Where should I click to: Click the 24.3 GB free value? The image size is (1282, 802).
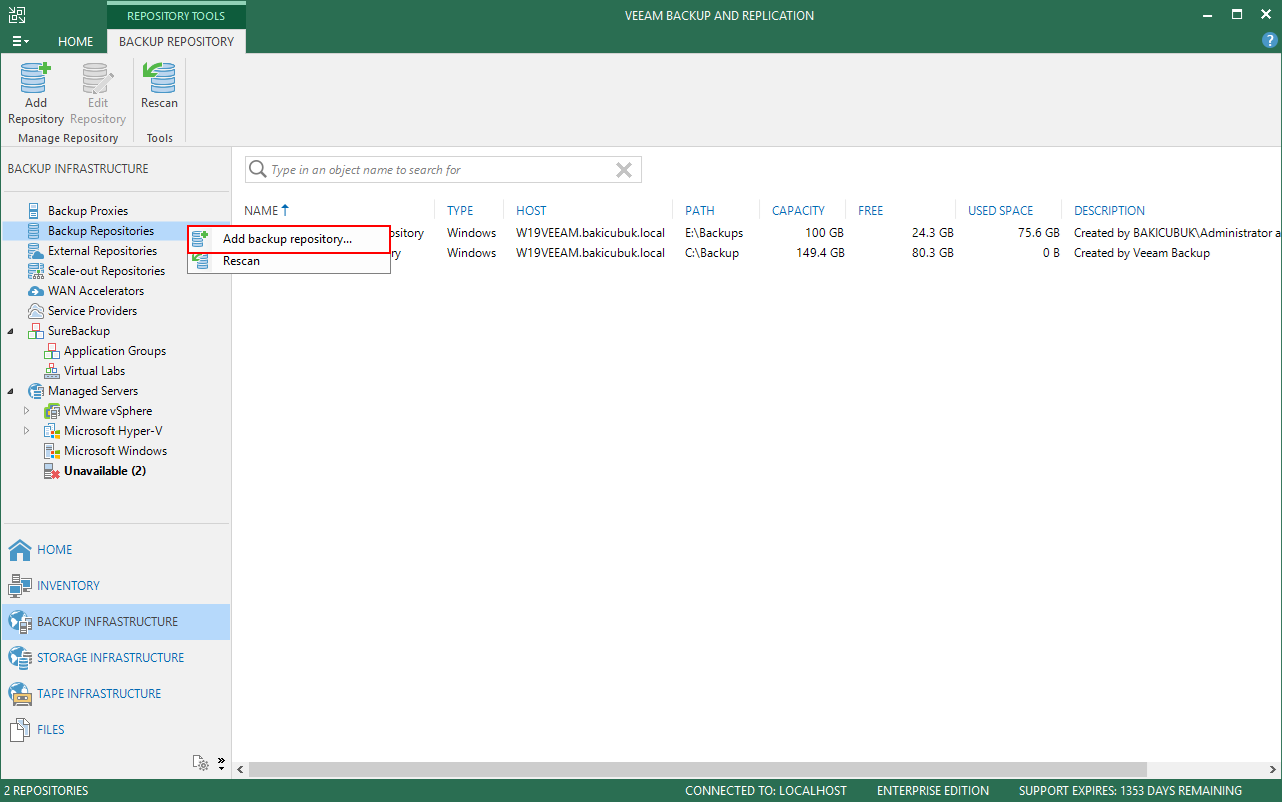[932, 233]
